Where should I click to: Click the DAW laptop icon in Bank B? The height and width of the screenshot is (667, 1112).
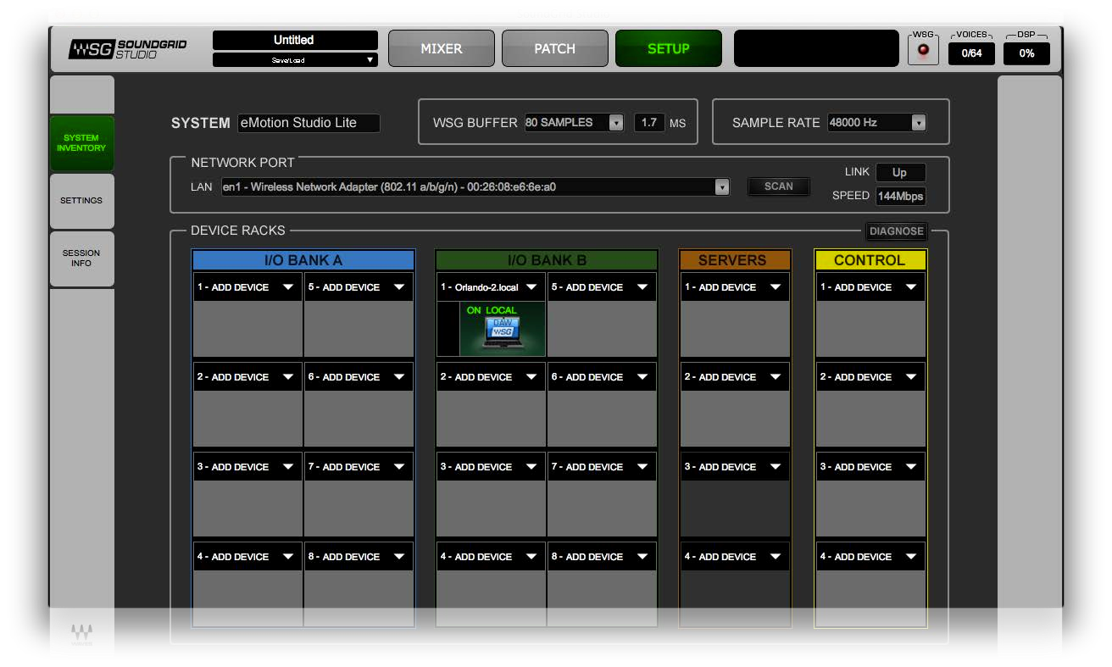[502, 332]
